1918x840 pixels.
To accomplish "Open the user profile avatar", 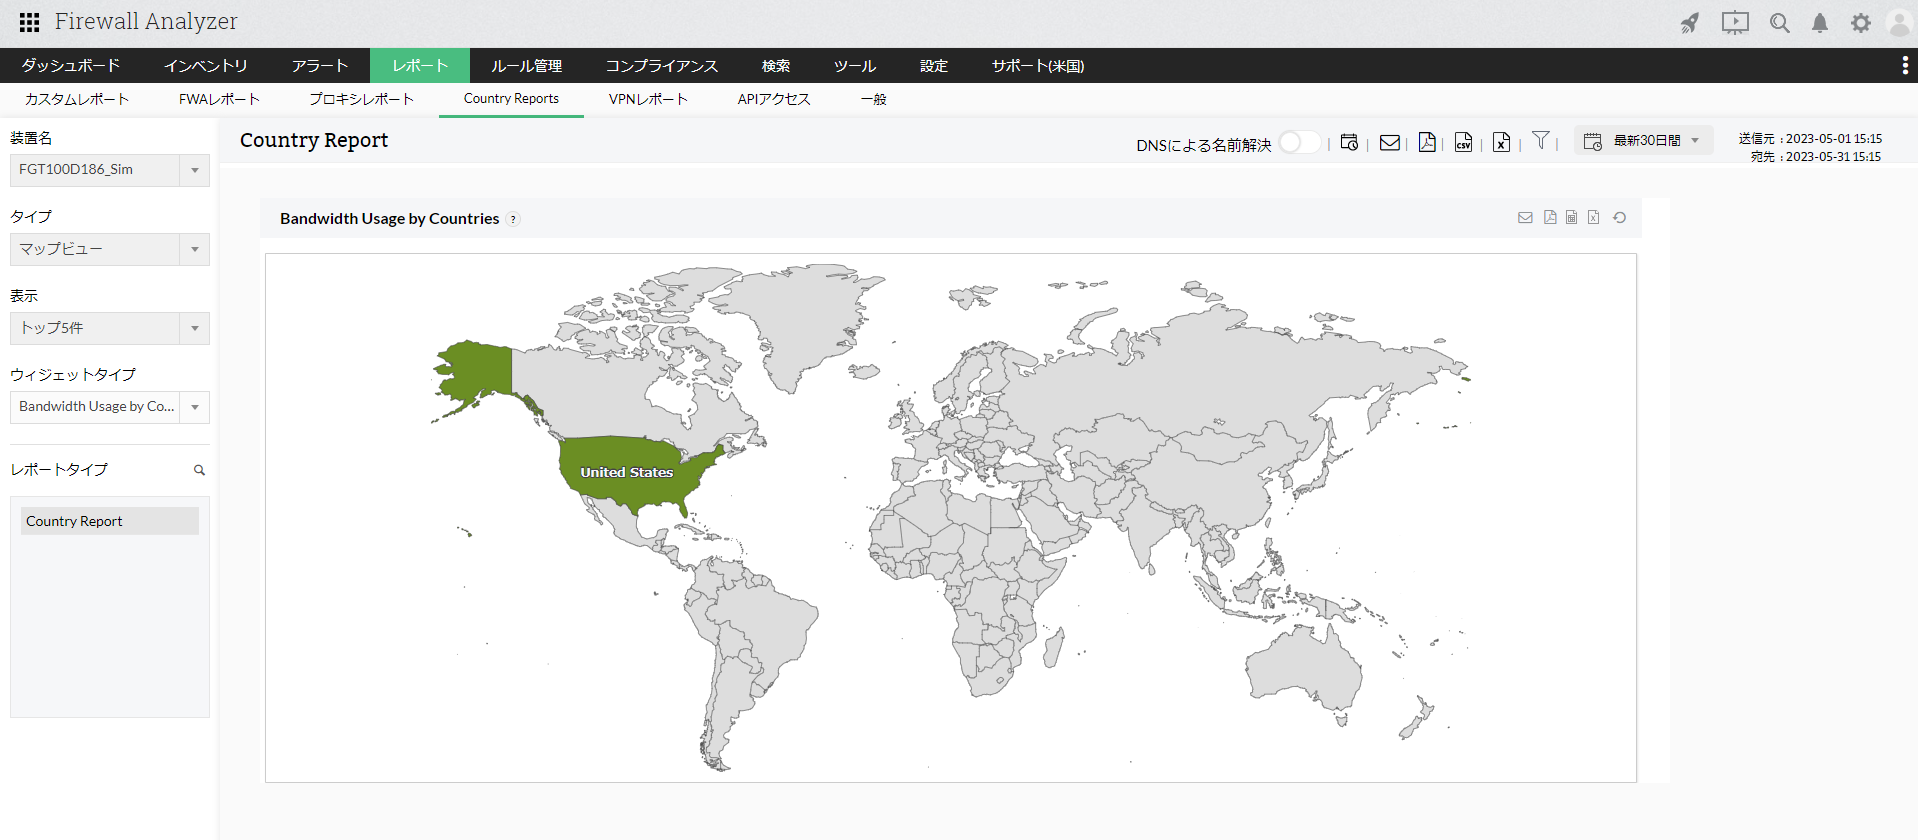I will click(x=1900, y=23).
